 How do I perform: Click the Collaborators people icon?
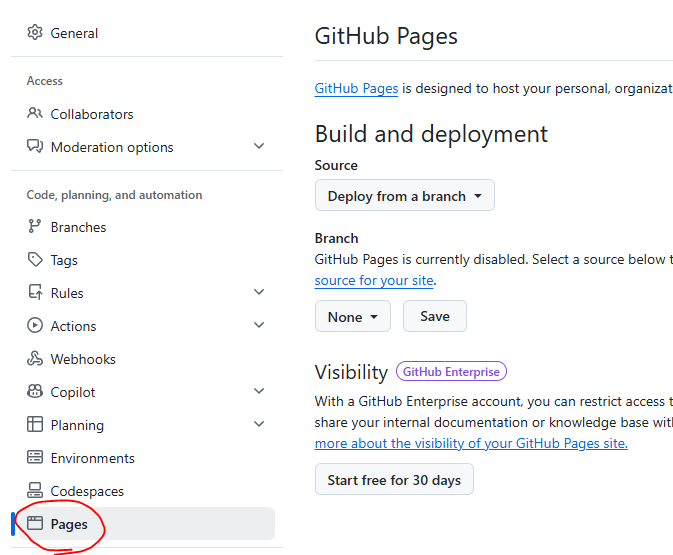[x=35, y=113]
